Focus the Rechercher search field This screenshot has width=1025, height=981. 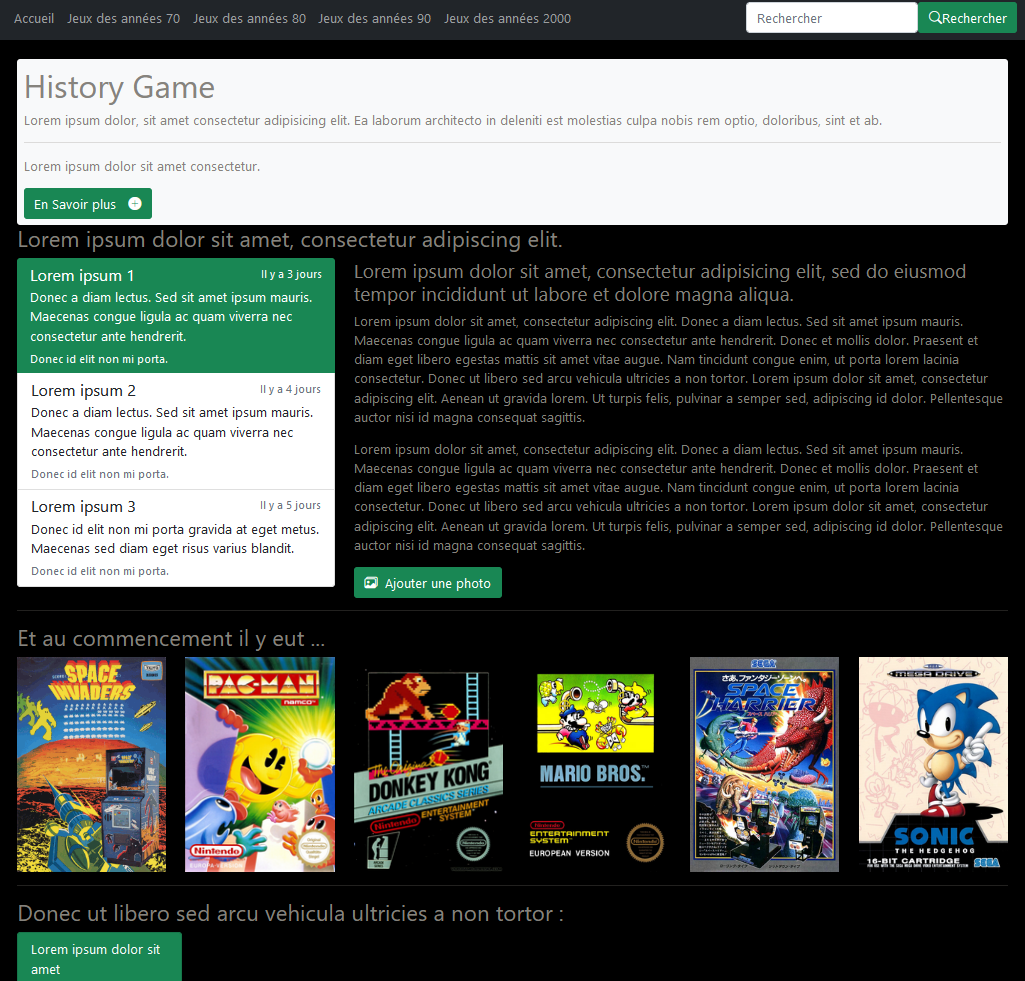(x=832, y=18)
